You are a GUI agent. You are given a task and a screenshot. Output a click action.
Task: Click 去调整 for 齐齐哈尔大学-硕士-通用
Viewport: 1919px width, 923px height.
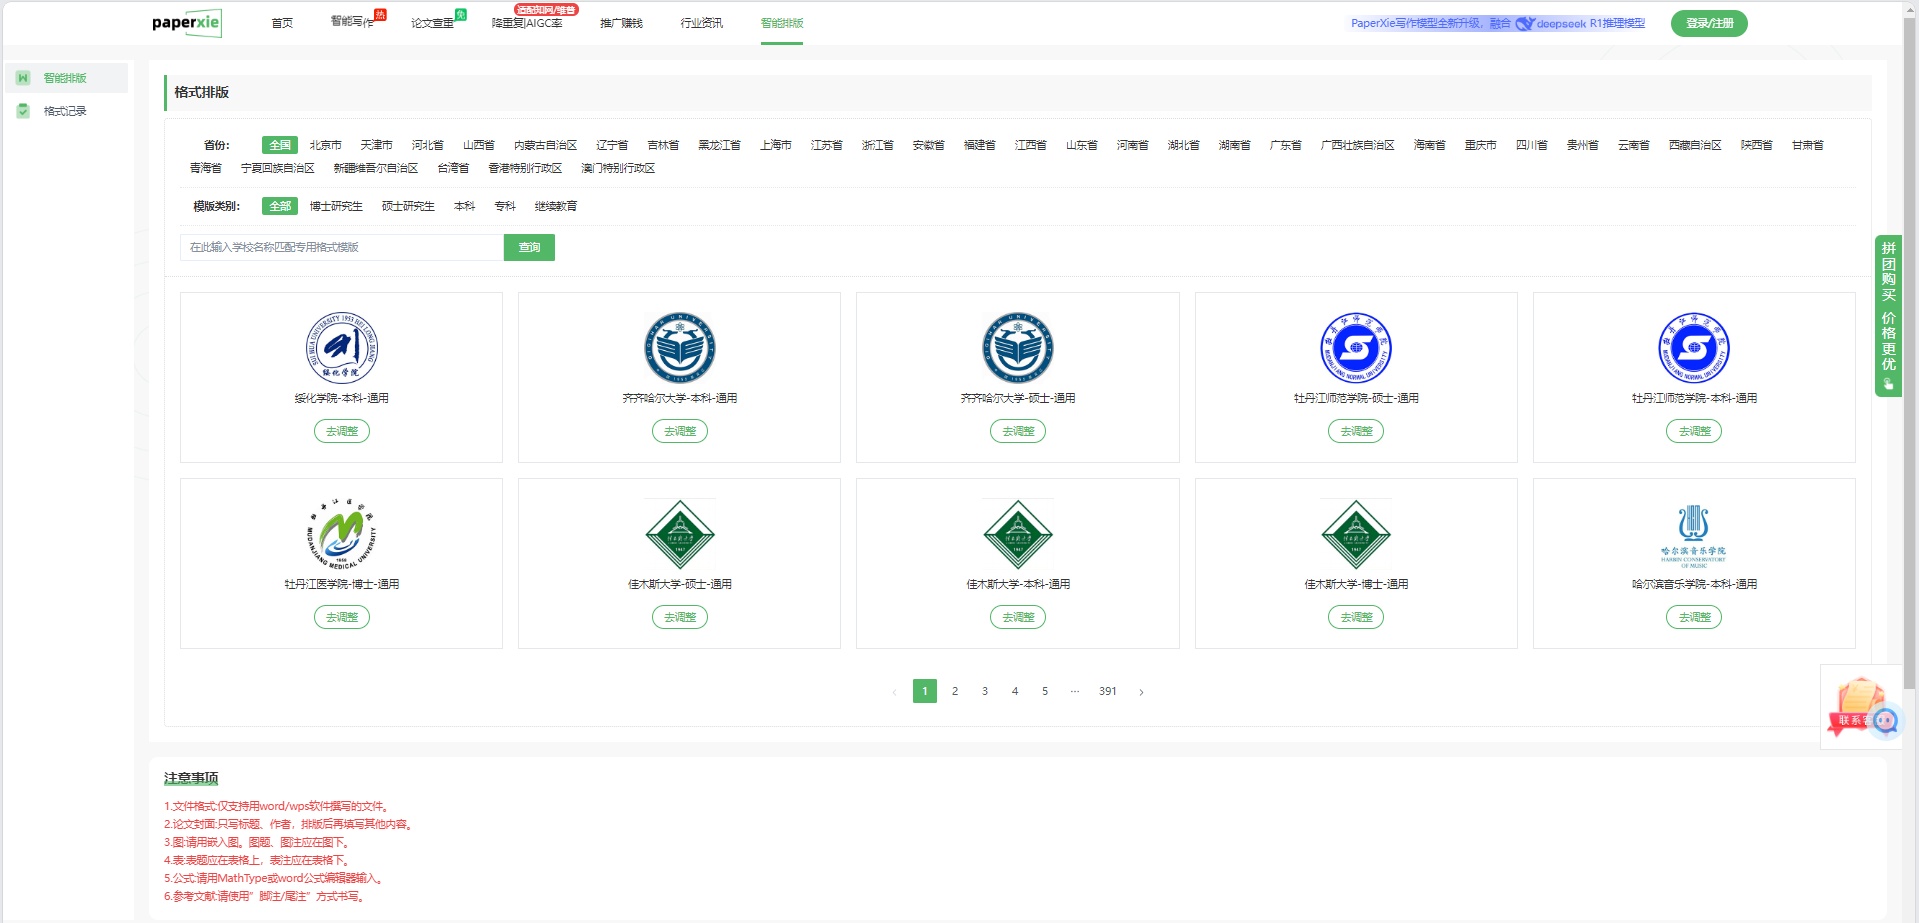point(1018,431)
